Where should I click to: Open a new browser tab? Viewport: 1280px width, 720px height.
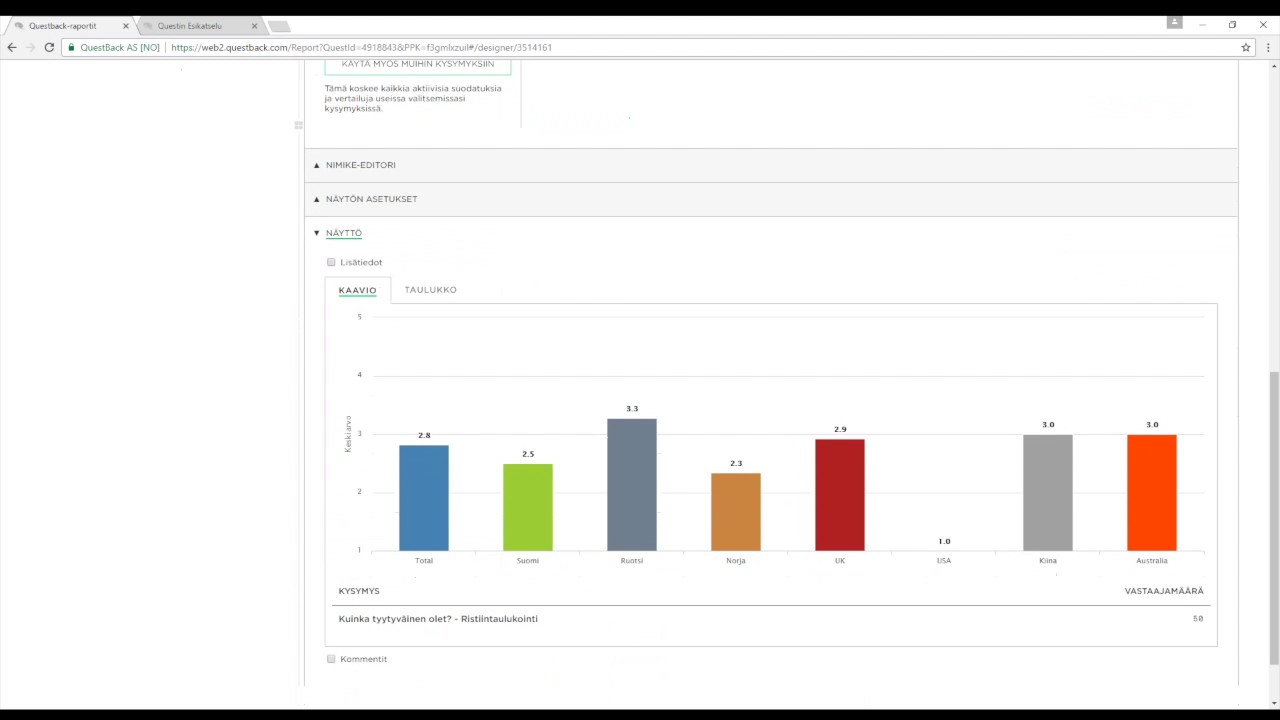279,26
